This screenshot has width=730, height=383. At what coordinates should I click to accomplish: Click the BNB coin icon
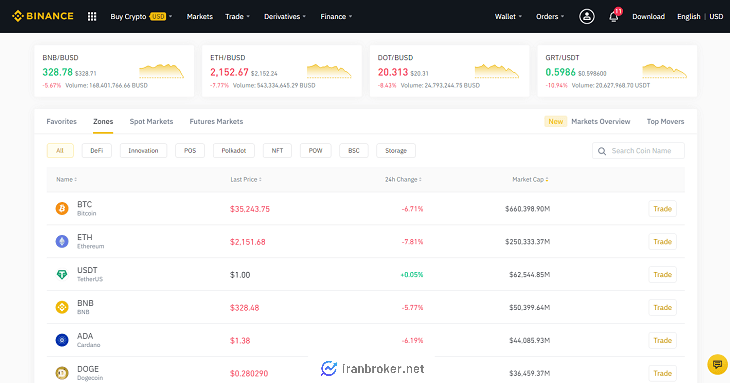pyautogui.click(x=62, y=307)
